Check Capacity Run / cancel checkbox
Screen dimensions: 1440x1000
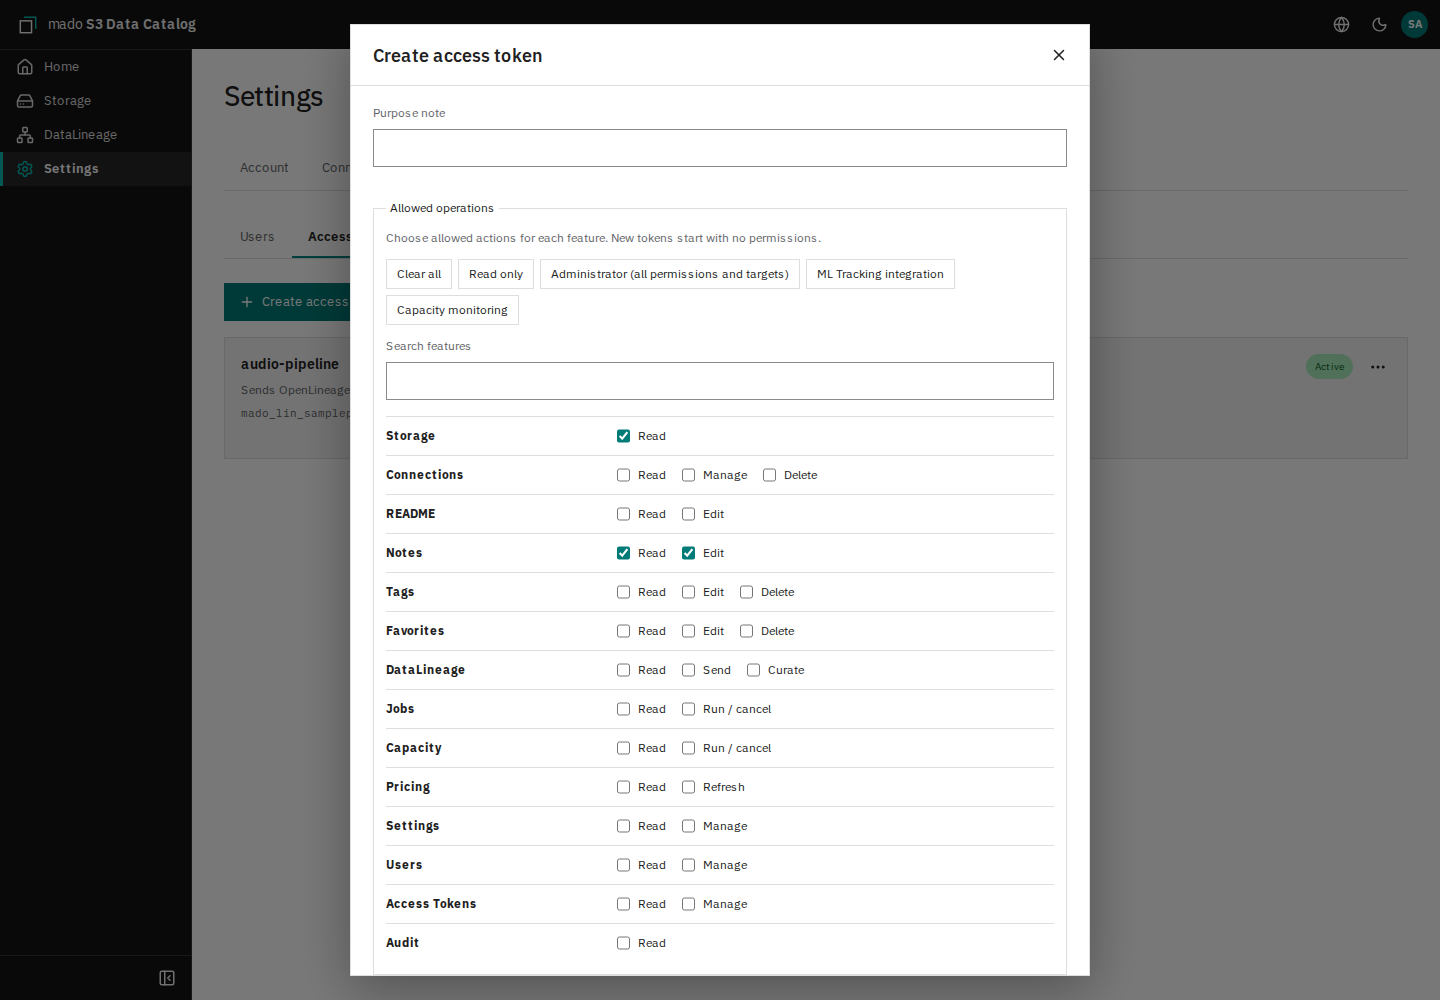[x=688, y=748]
